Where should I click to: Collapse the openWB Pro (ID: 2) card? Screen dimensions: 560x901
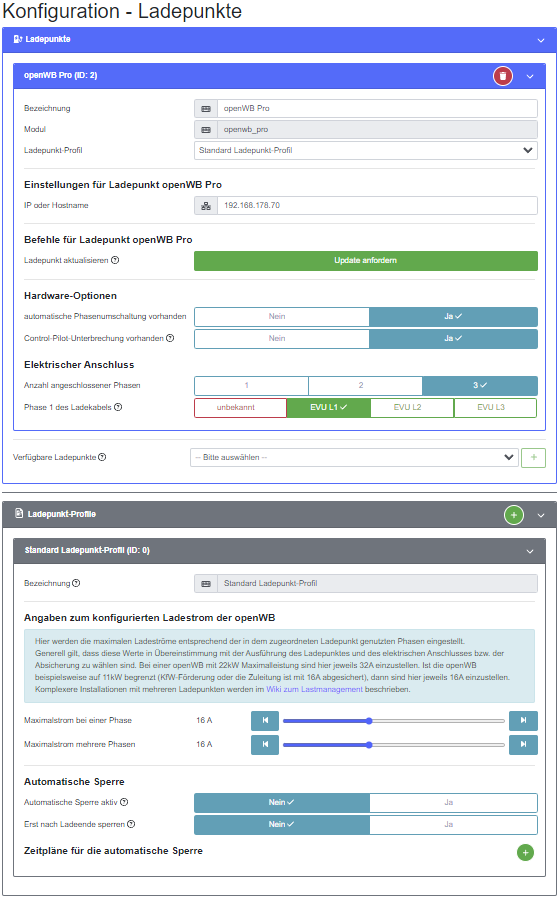(530, 76)
